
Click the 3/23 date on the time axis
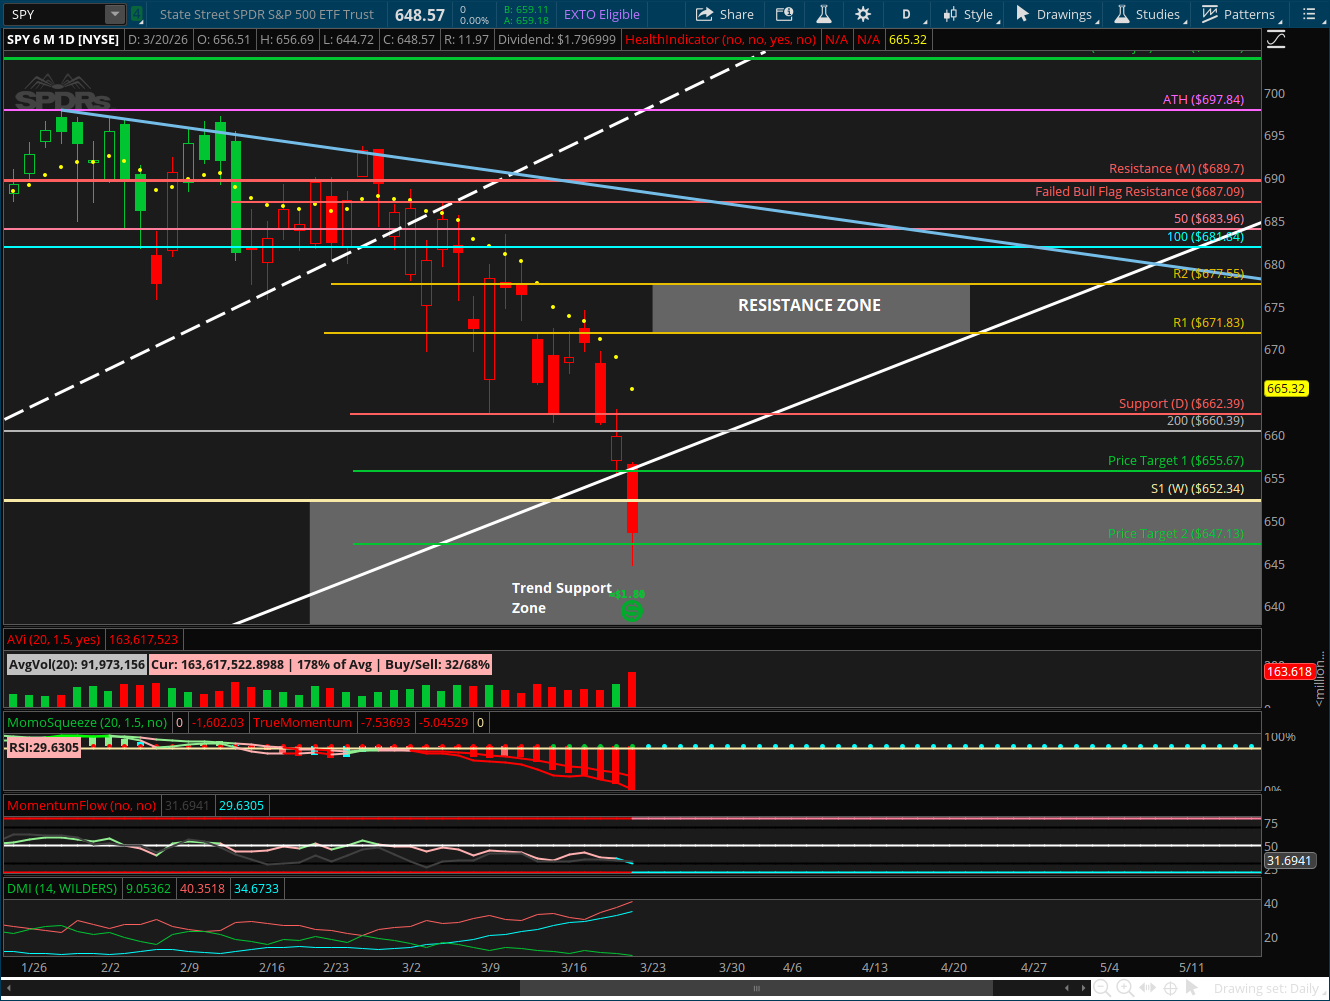(x=653, y=967)
